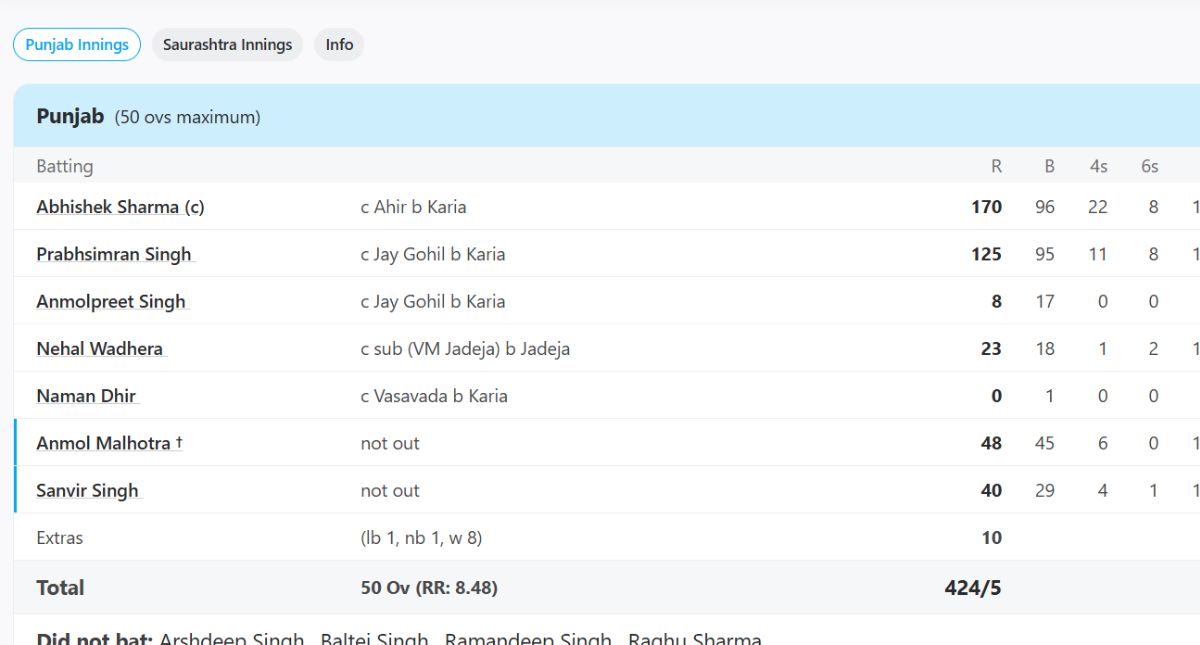Click Anmol Malhotra's runs '48'
1200x645 pixels.
pyautogui.click(x=991, y=443)
